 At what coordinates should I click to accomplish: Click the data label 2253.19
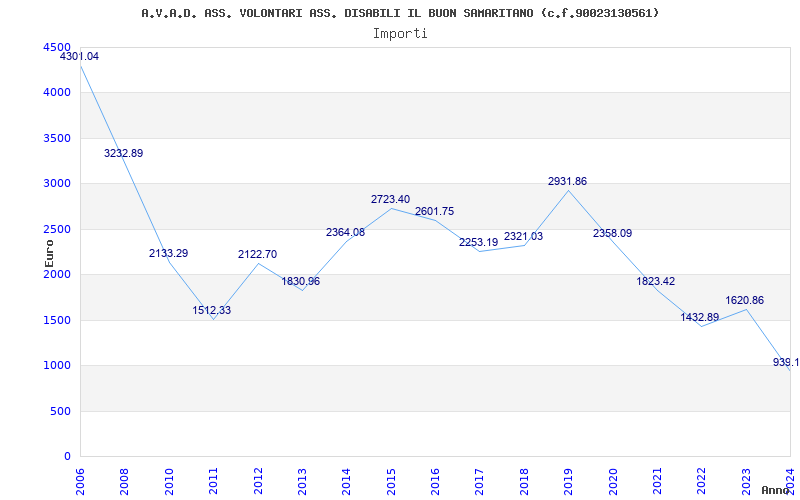tap(479, 242)
